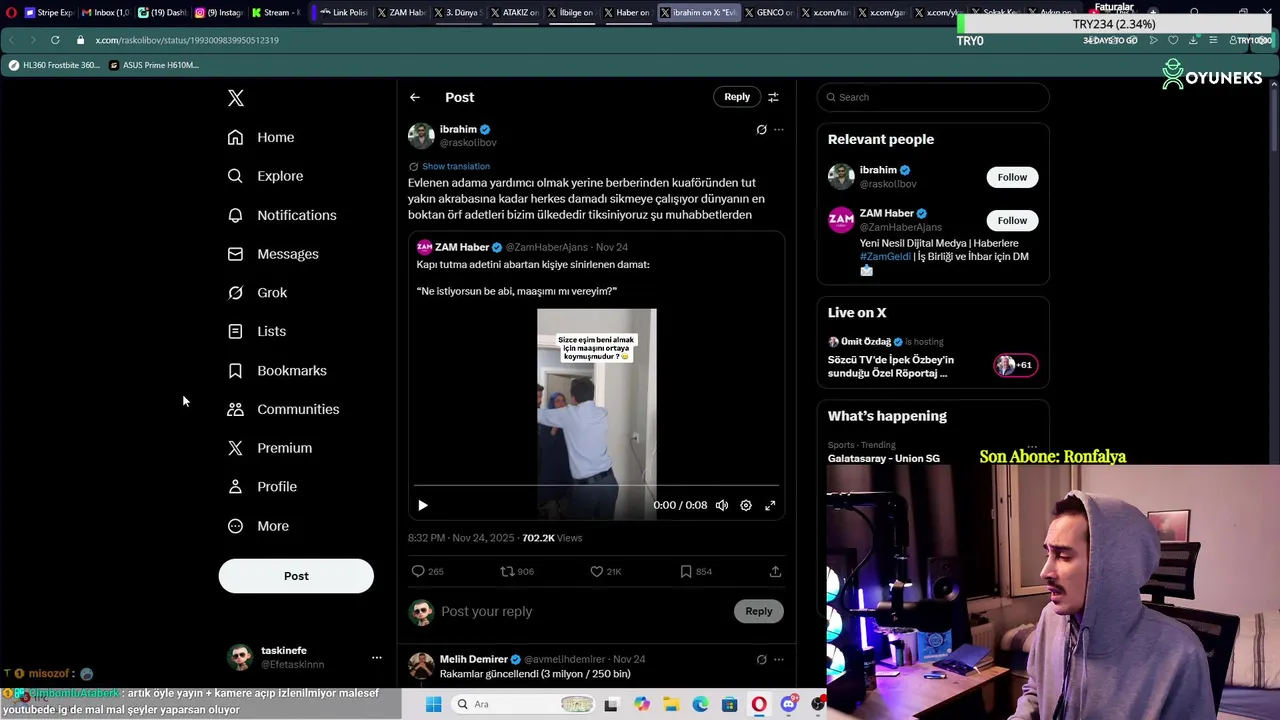This screenshot has height=720, width=1280.
Task: Open Lists in the sidebar
Action: 256,331
